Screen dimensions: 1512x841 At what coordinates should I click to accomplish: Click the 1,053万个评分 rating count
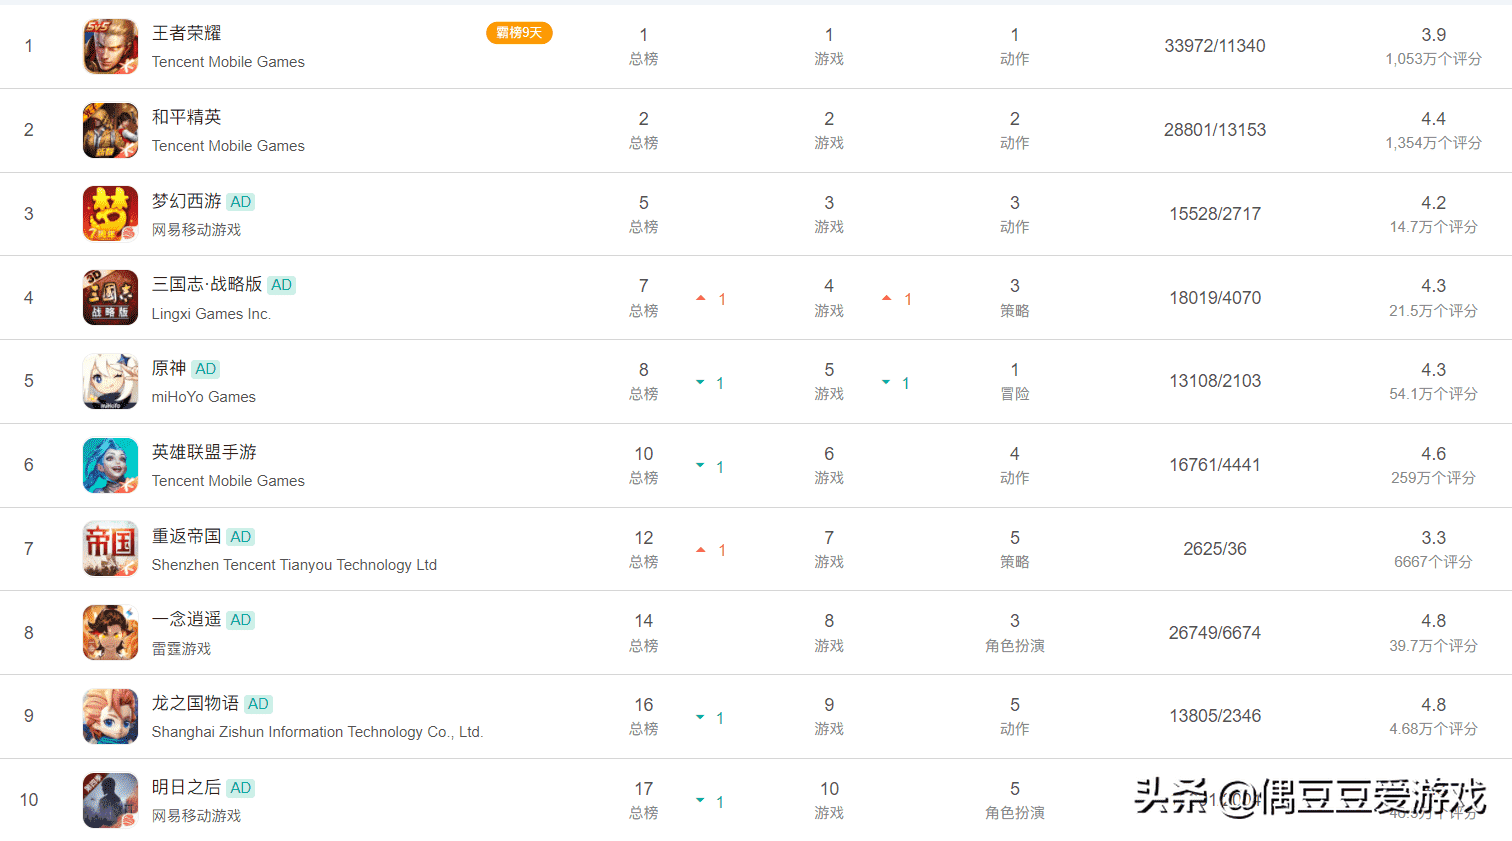click(x=1433, y=59)
